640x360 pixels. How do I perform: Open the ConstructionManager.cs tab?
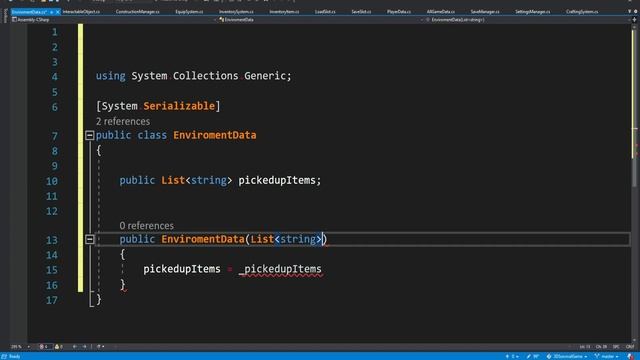pyautogui.click(x=138, y=12)
